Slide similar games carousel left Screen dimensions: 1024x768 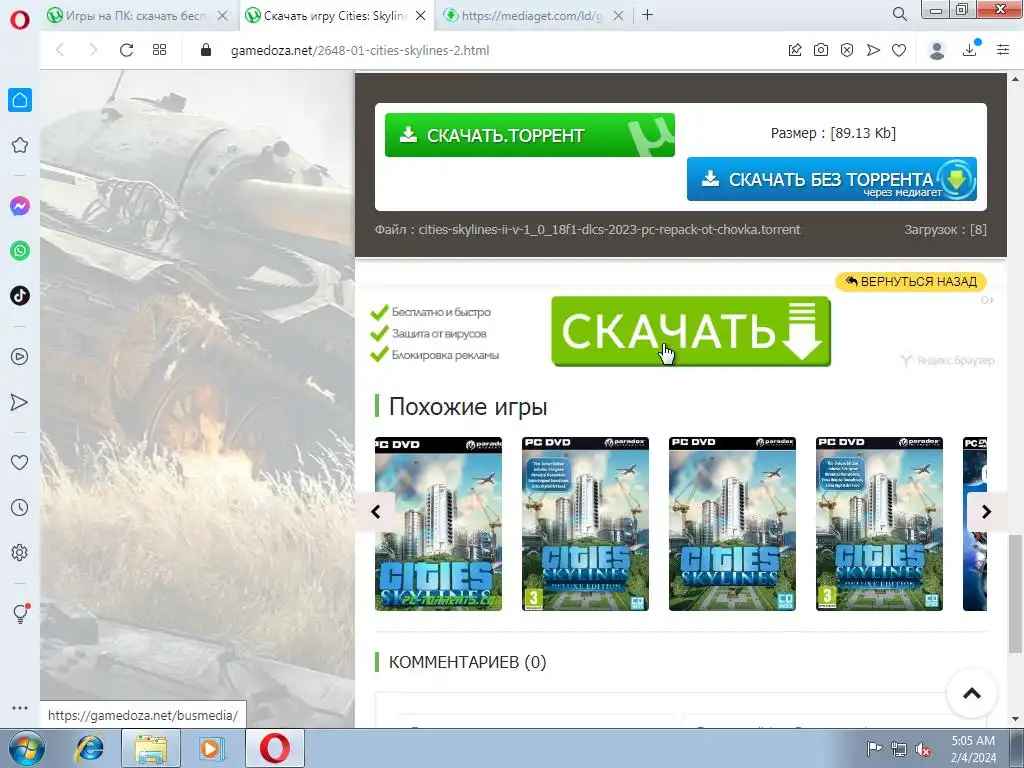[376, 511]
